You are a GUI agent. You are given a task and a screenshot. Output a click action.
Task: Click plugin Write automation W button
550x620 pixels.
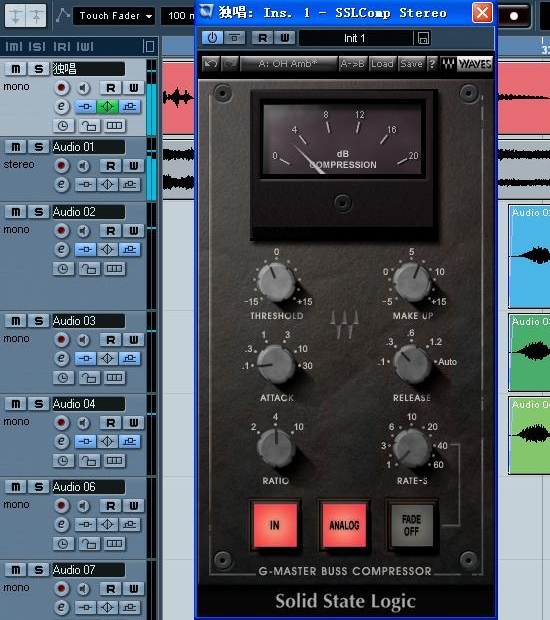(285, 38)
